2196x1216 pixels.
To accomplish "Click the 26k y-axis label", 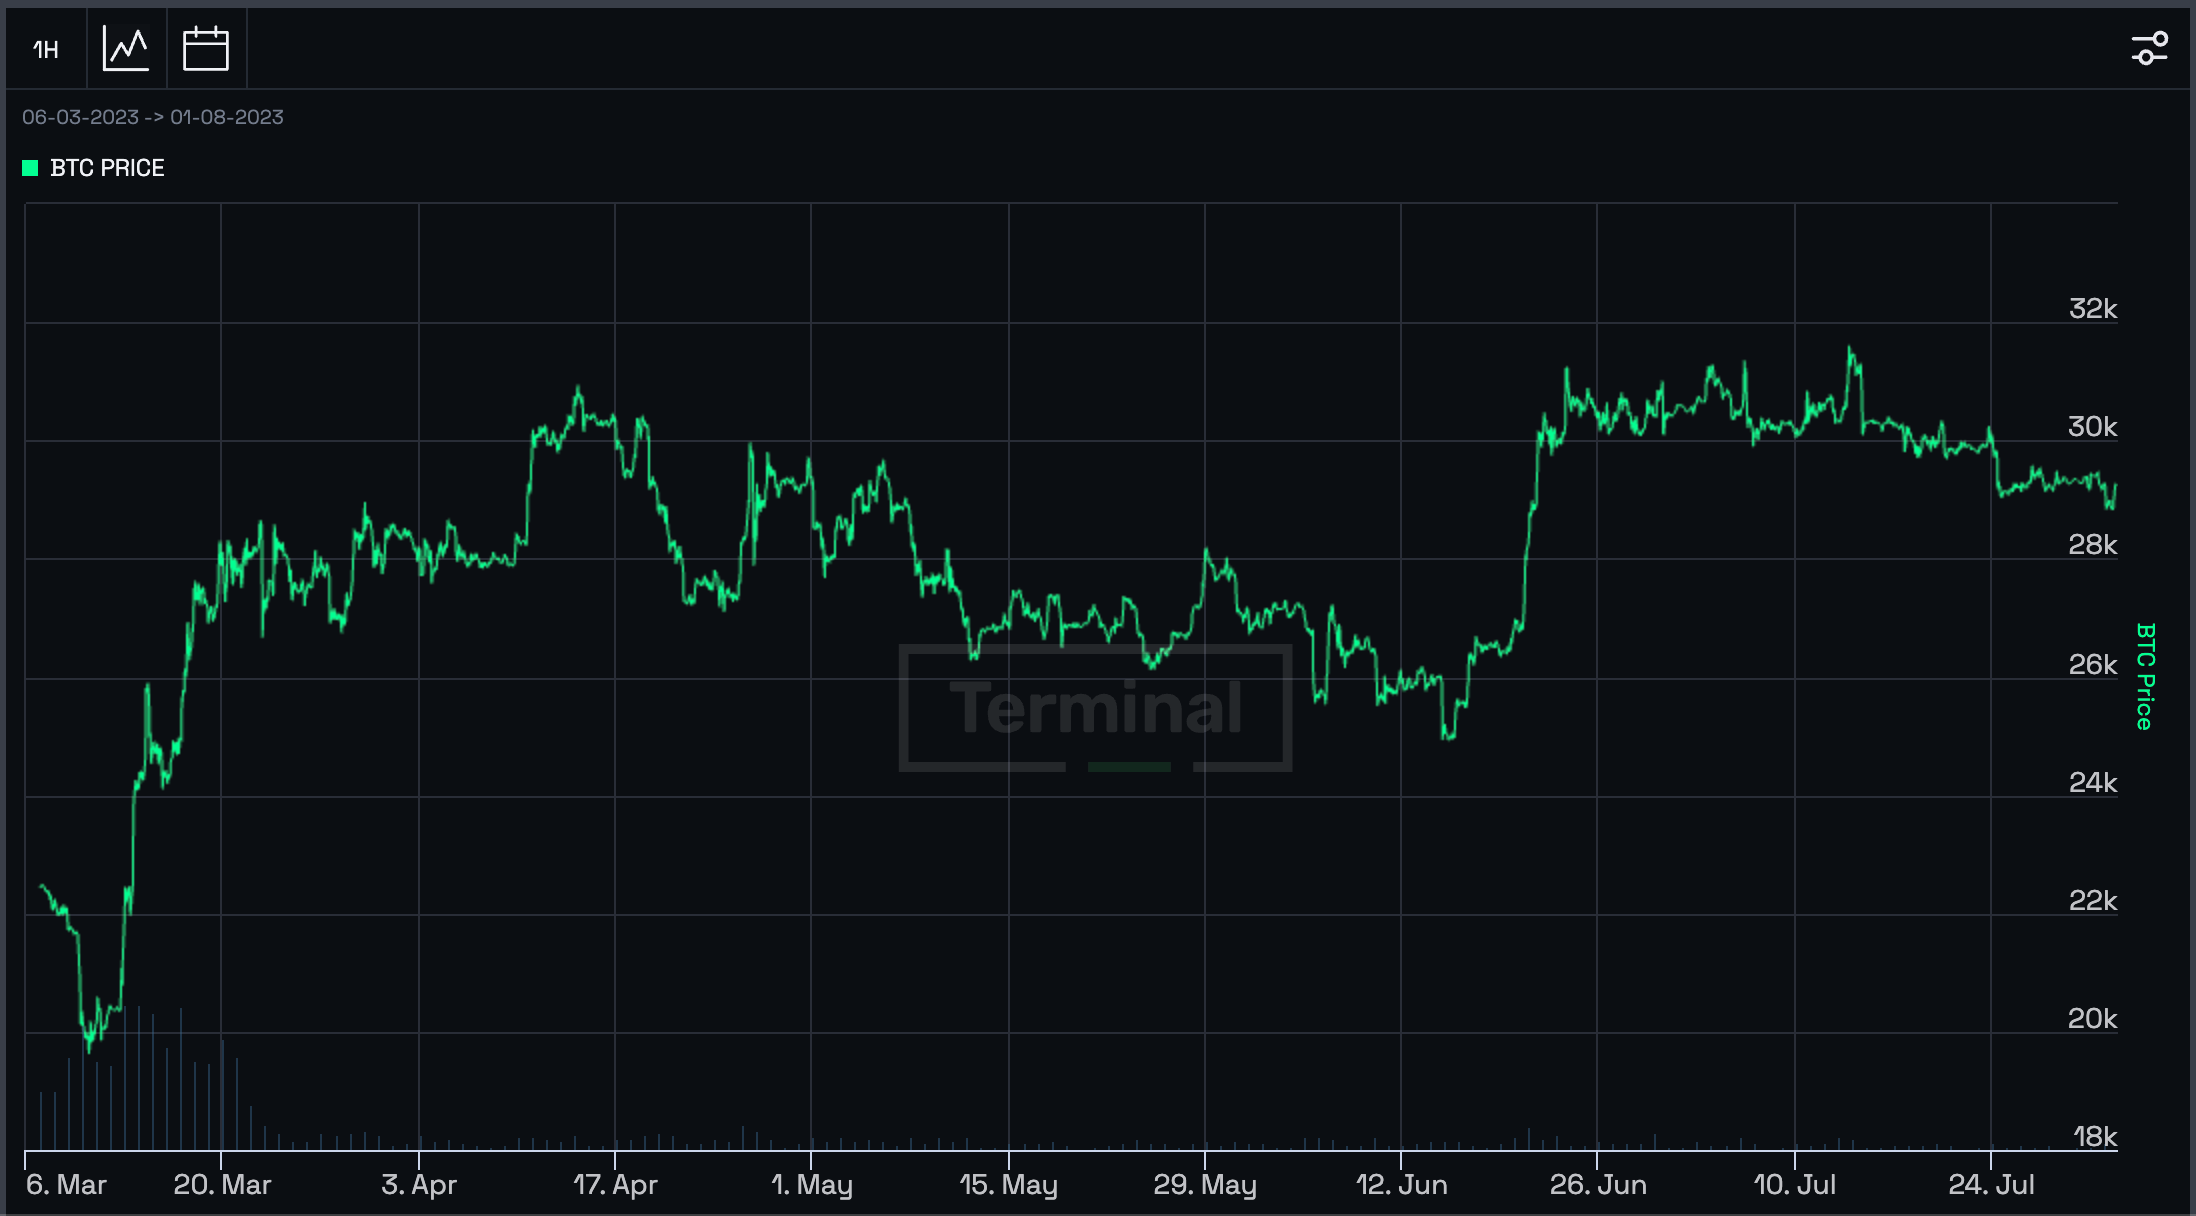I will (x=2092, y=664).
